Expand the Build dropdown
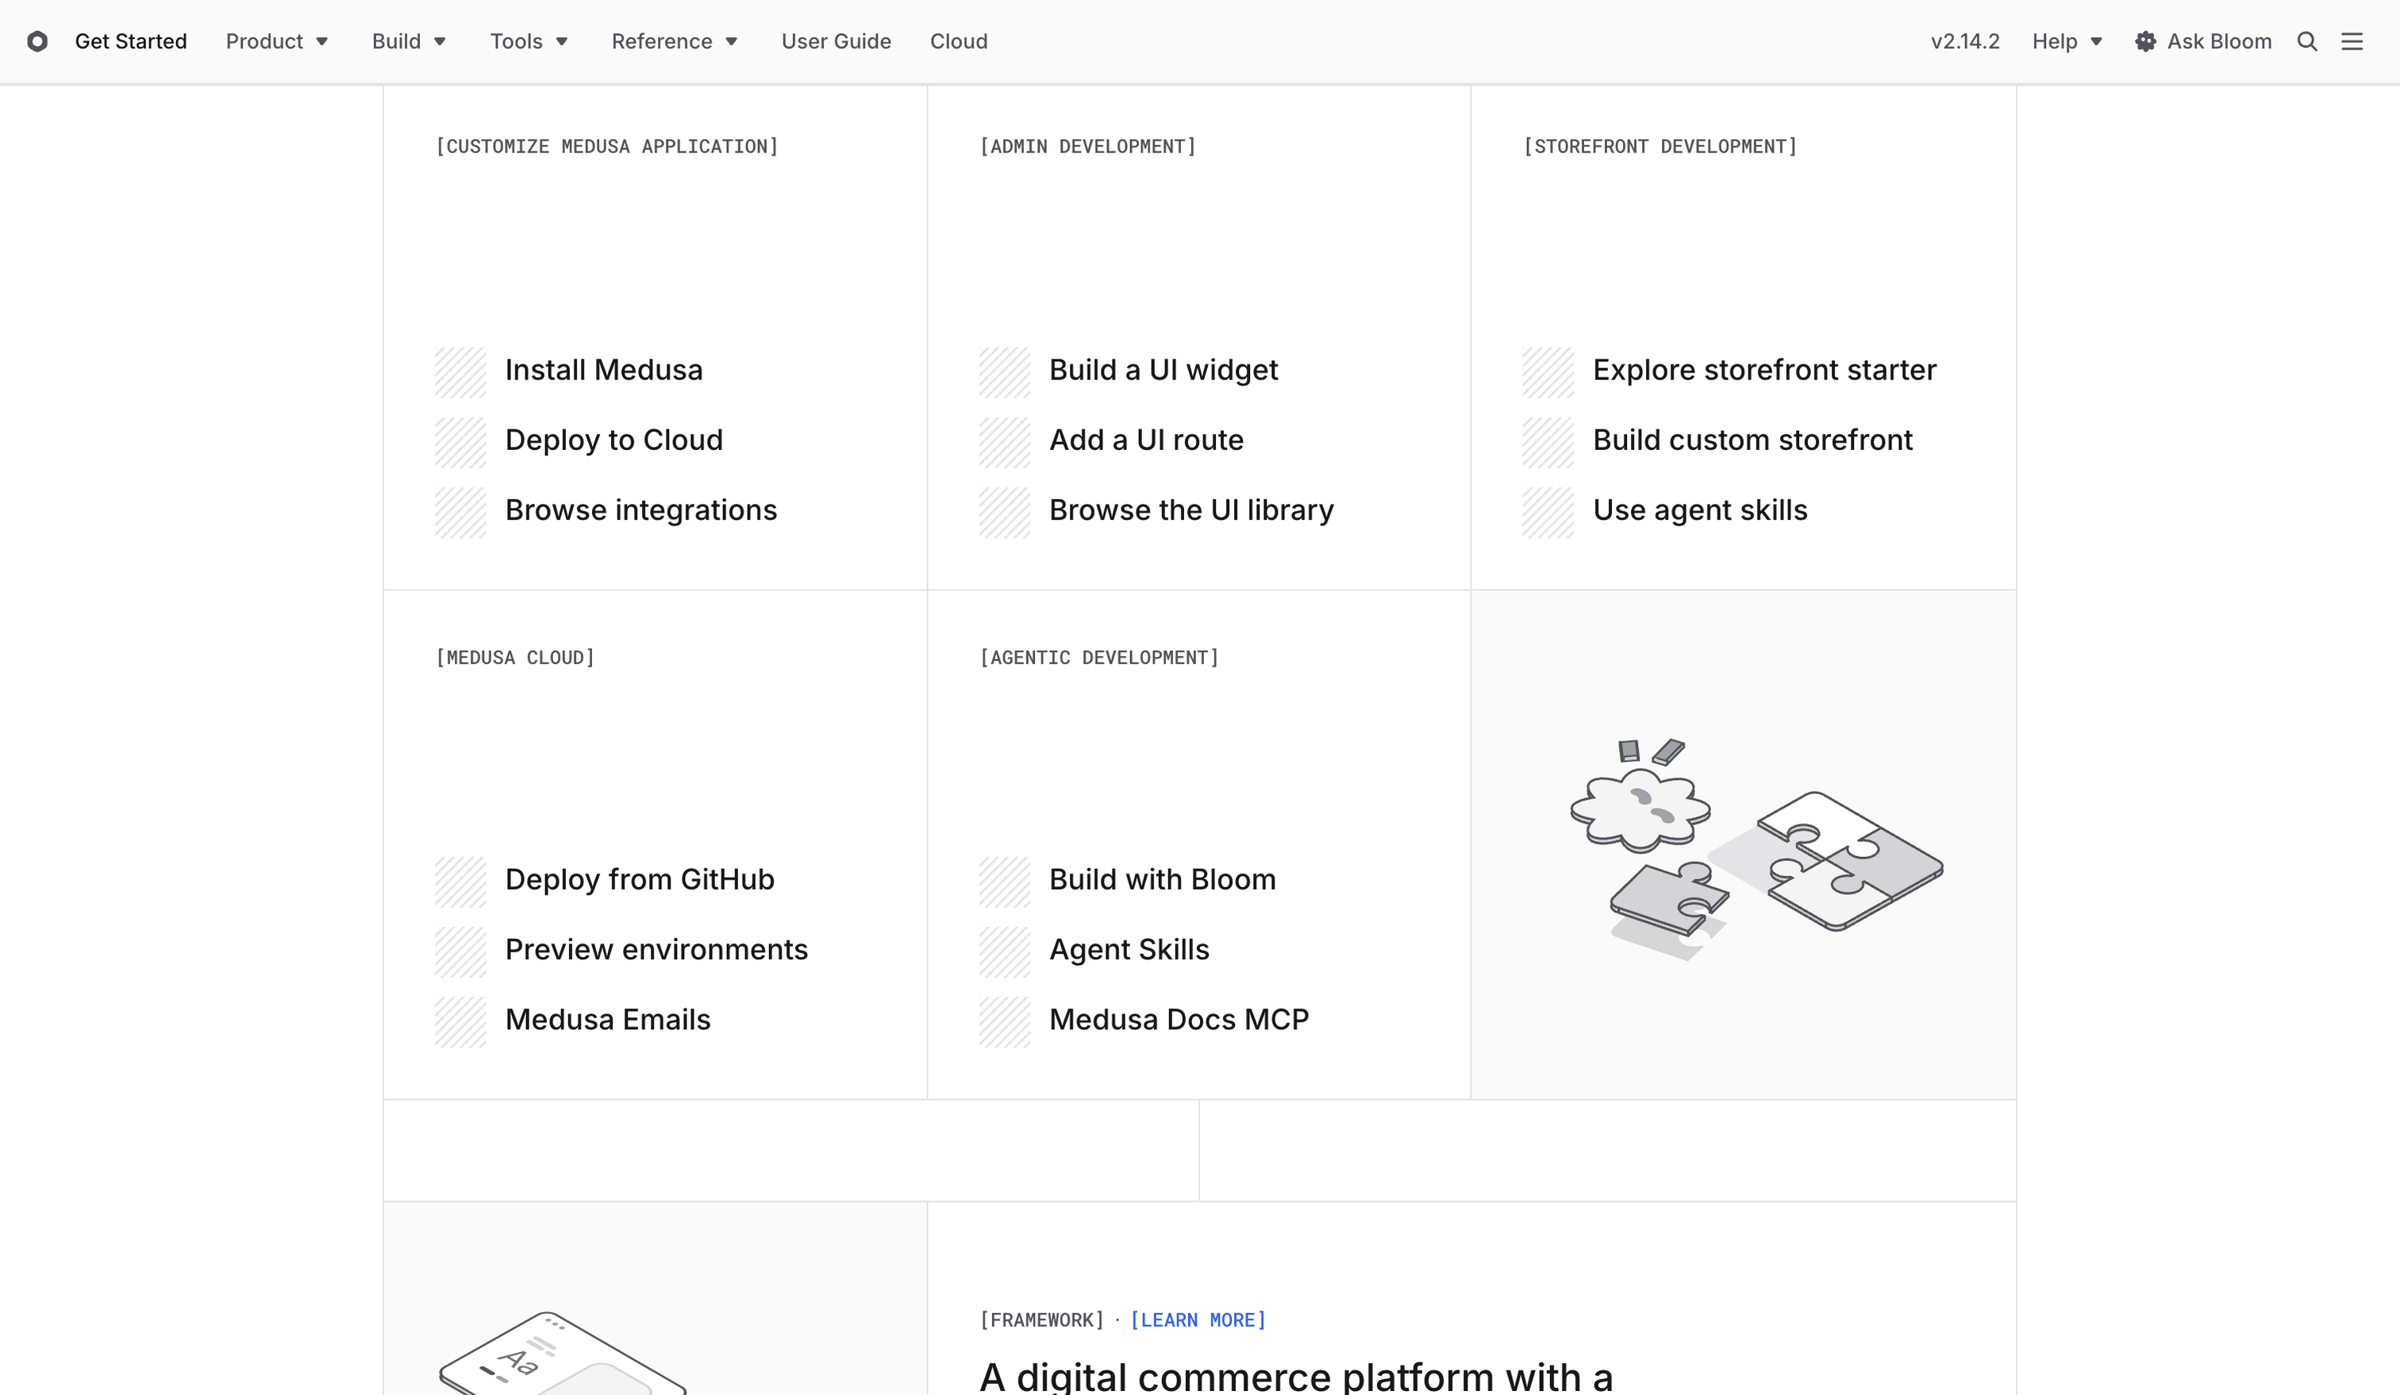Viewport: 2400px width, 1395px height. [409, 41]
